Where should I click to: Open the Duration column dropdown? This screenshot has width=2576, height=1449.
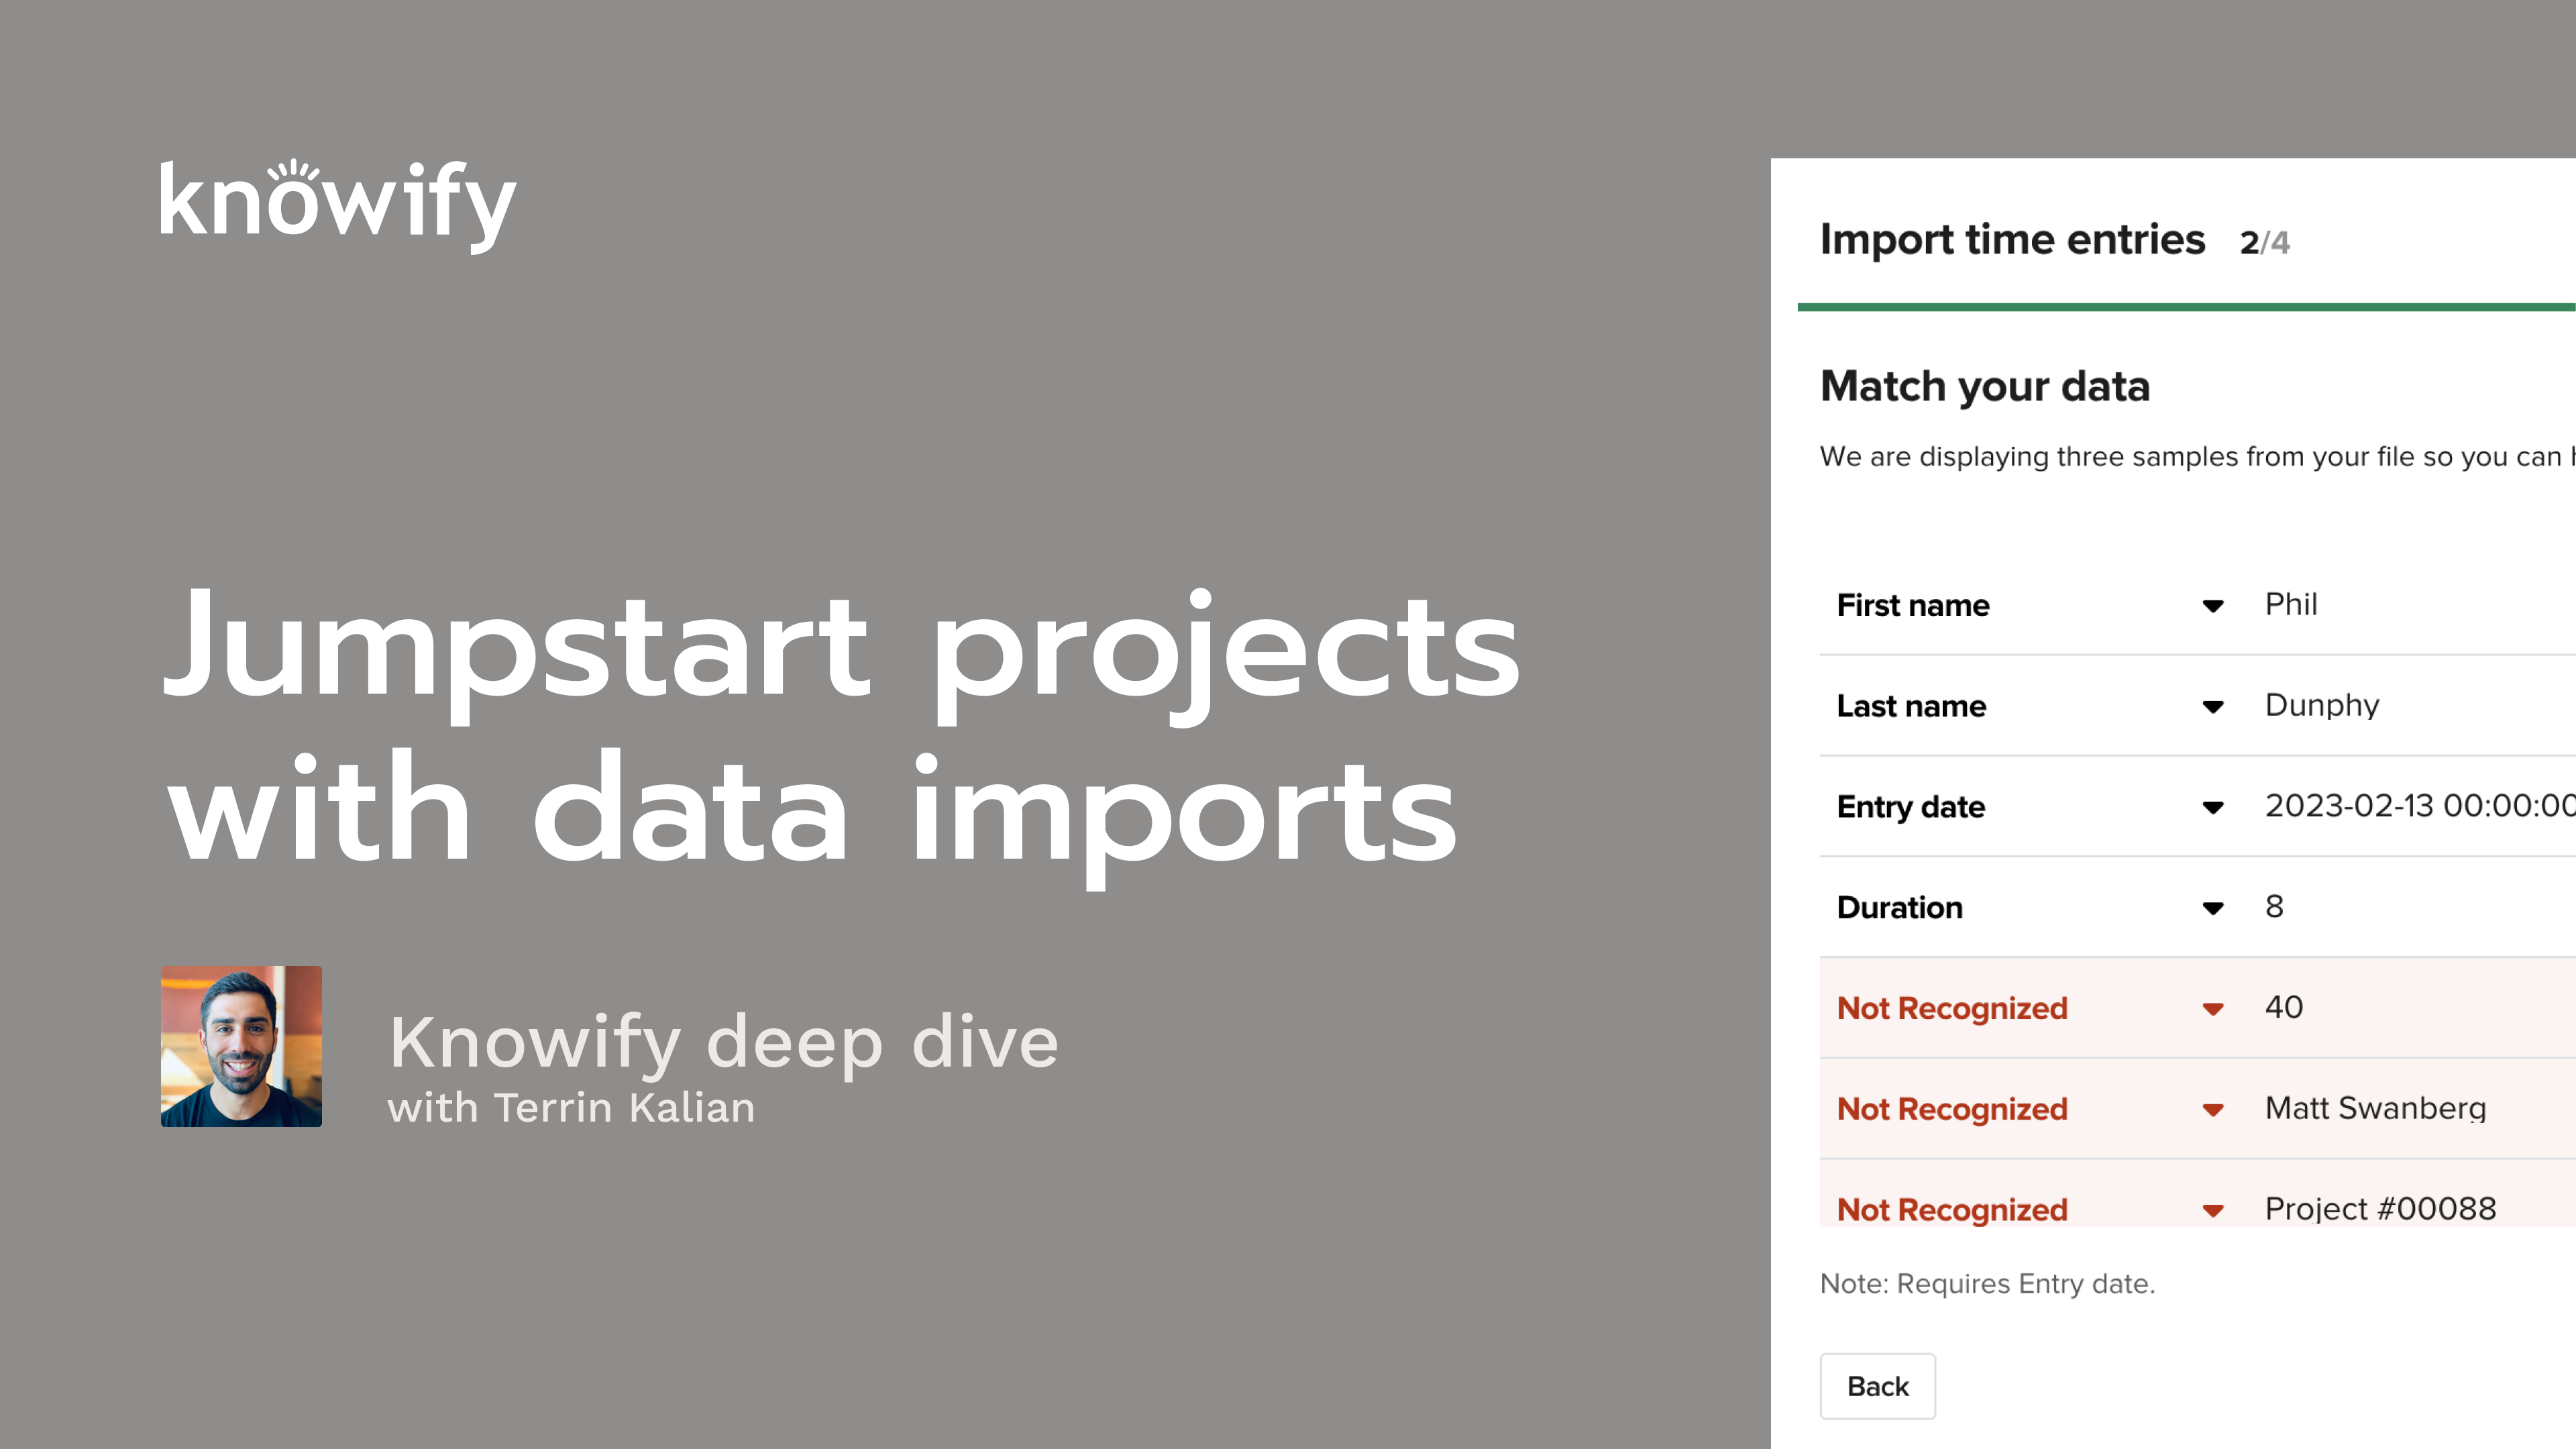coord(2212,908)
